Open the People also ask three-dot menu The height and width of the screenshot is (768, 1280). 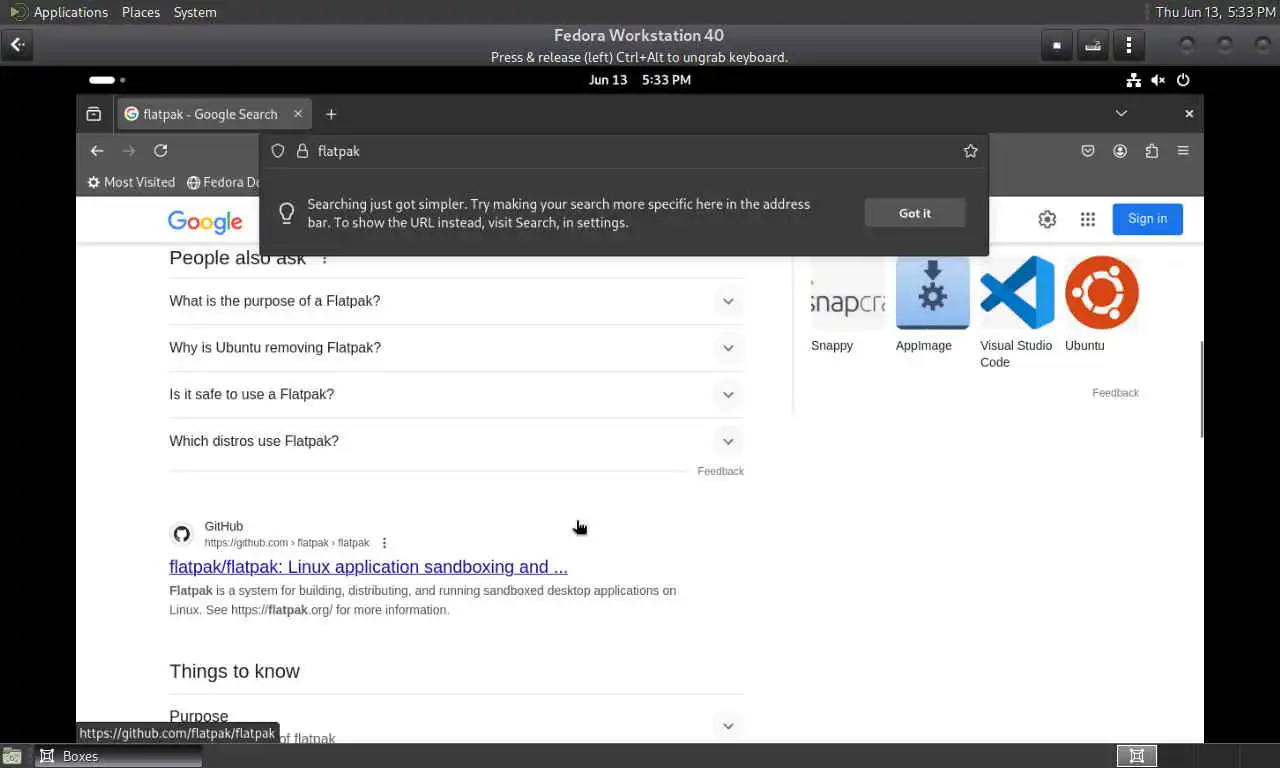pyautogui.click(x=324, y=259)
